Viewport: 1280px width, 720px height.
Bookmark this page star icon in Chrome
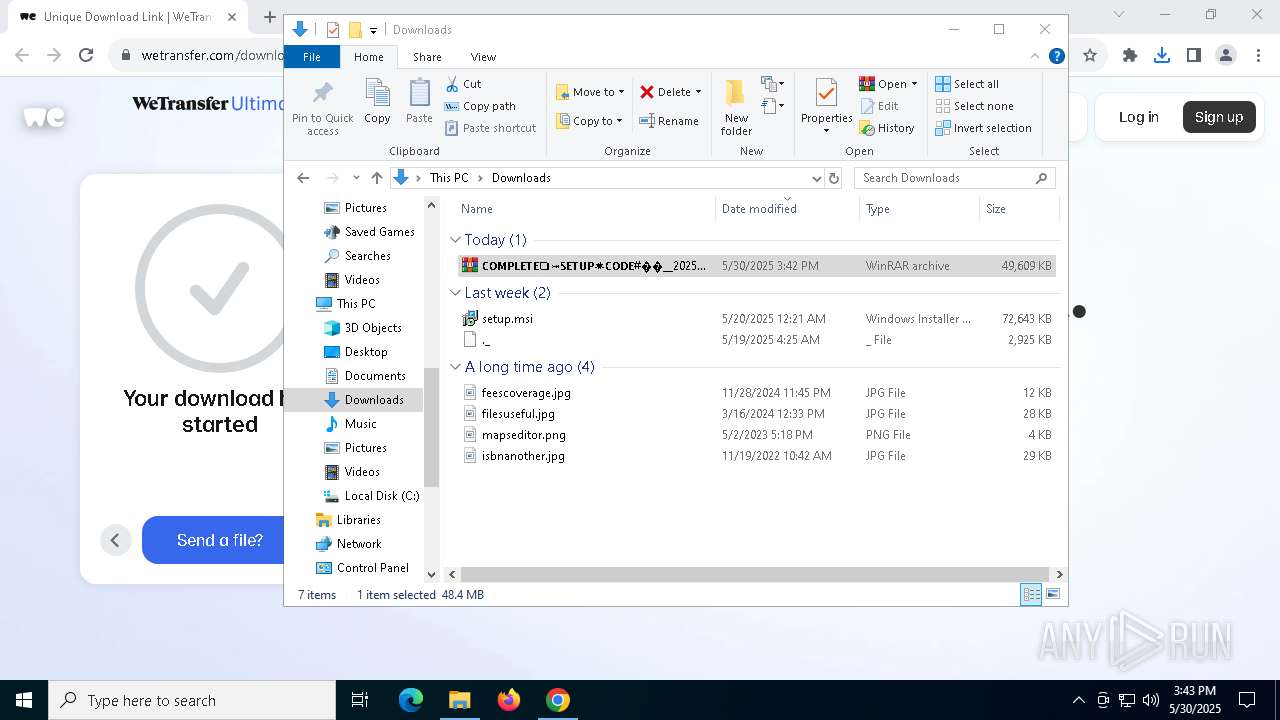[x=1090, y=56]
